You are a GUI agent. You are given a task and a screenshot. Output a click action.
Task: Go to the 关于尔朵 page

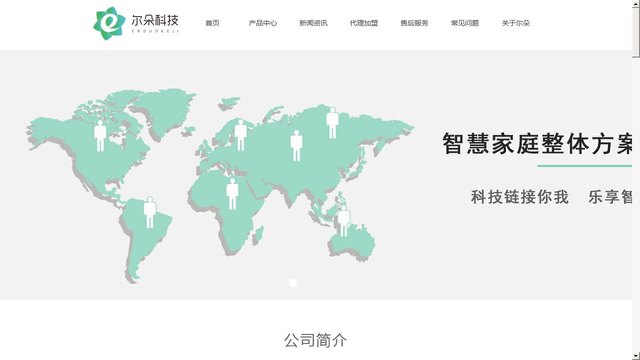pyautogui.click(x=516, y=23)
